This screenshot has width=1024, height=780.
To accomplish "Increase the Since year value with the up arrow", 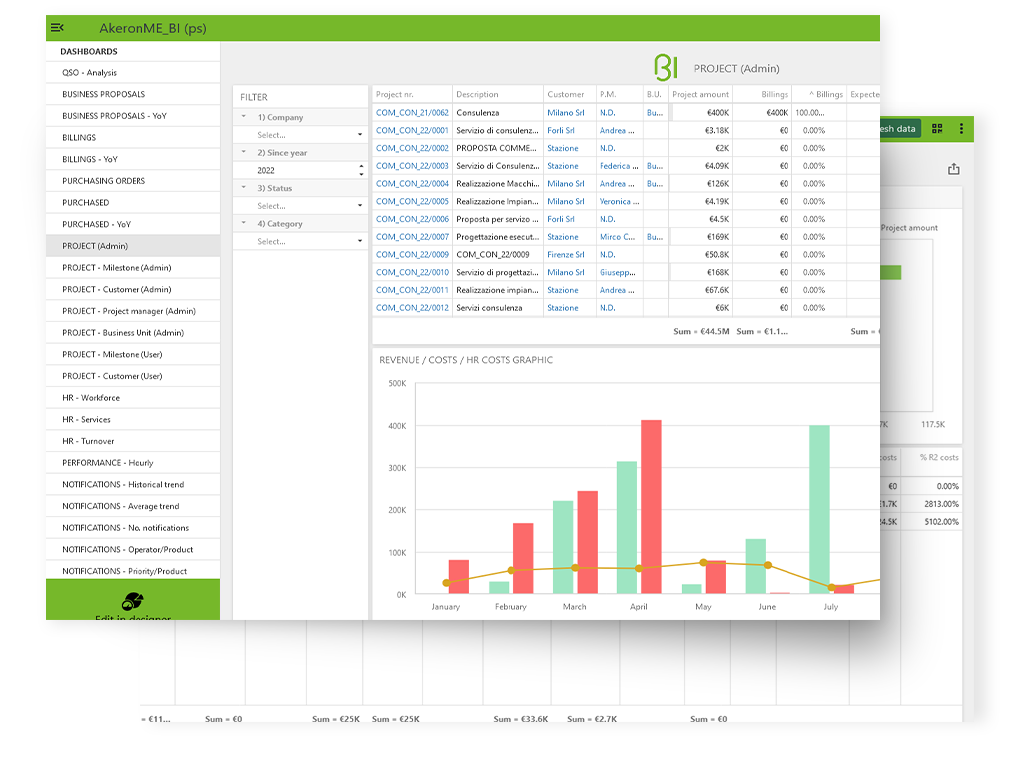I will (361, 166).
